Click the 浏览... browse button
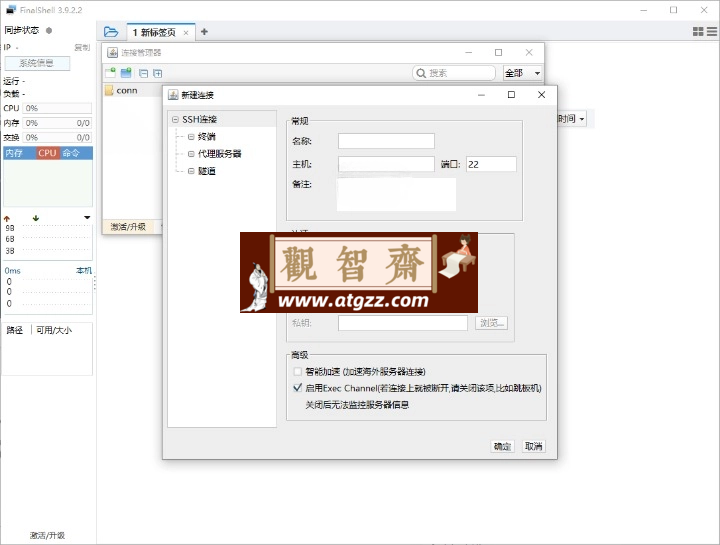 point(491,323)
